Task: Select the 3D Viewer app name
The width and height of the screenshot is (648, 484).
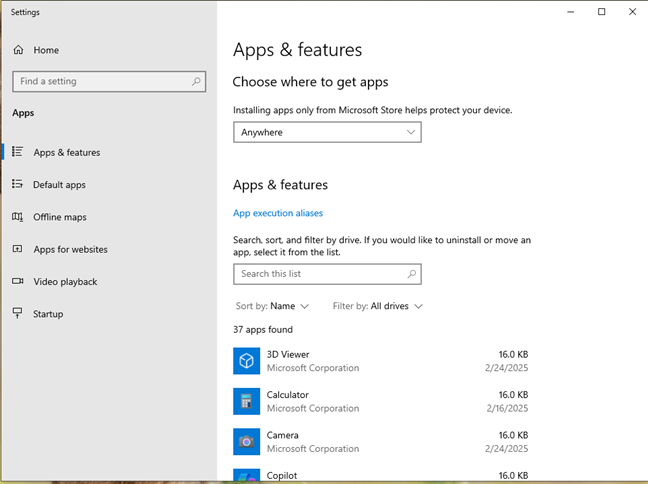Action: [x=288, y=355]
